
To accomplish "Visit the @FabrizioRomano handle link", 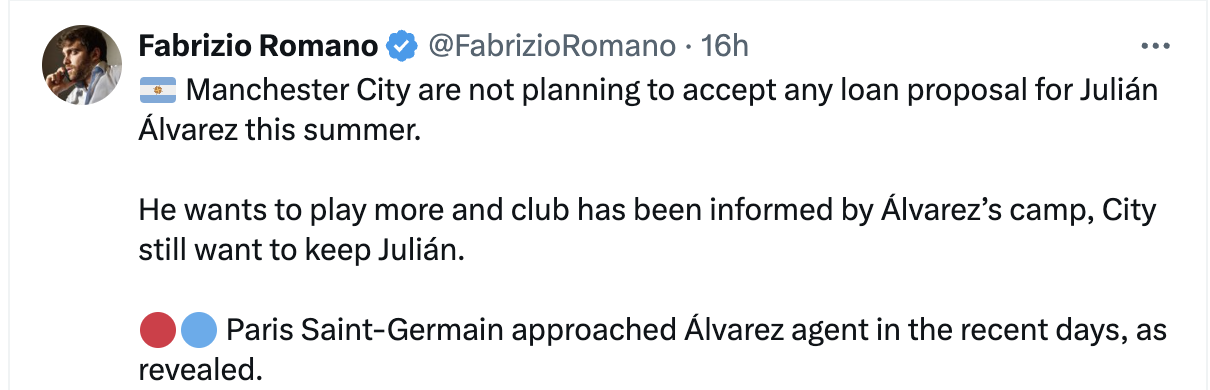I will click(552, 46).
